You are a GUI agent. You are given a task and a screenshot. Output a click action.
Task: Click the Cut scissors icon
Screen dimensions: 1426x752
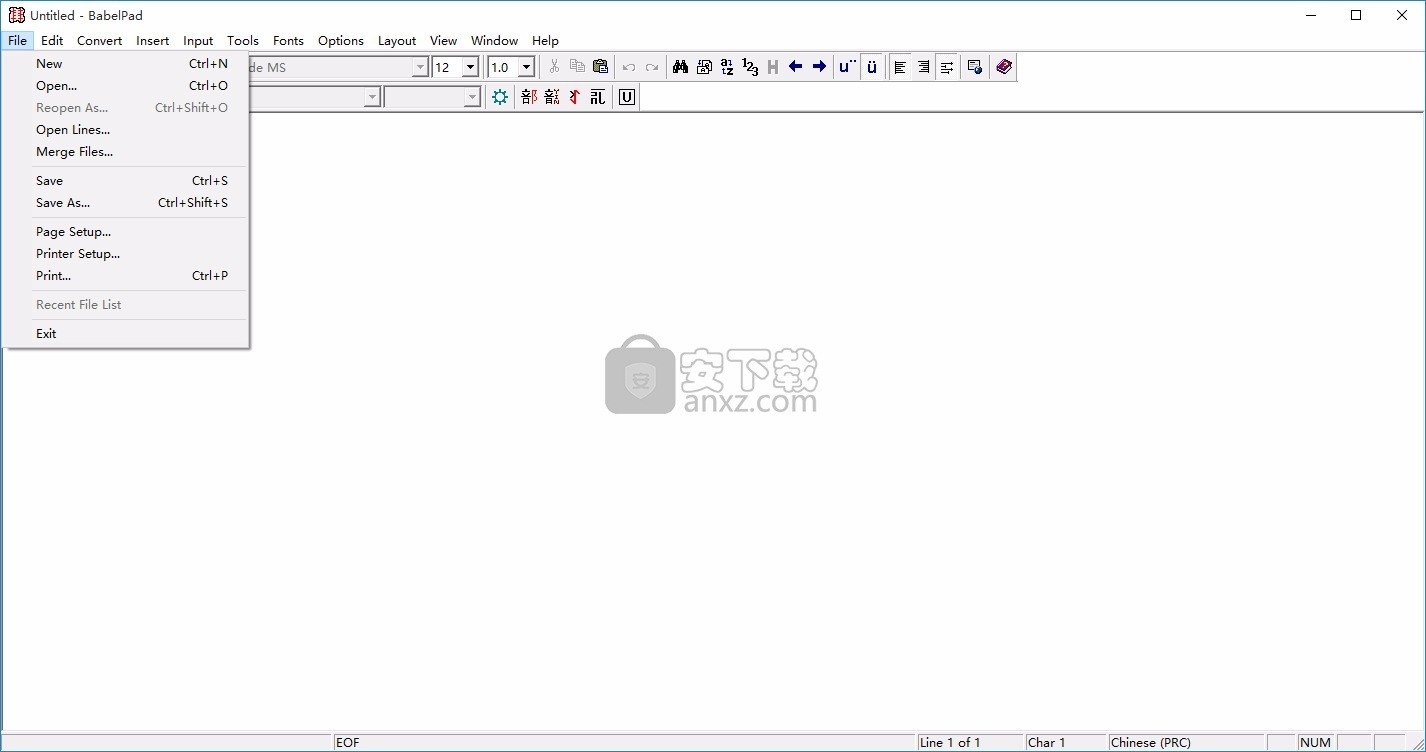pos(554,67)
